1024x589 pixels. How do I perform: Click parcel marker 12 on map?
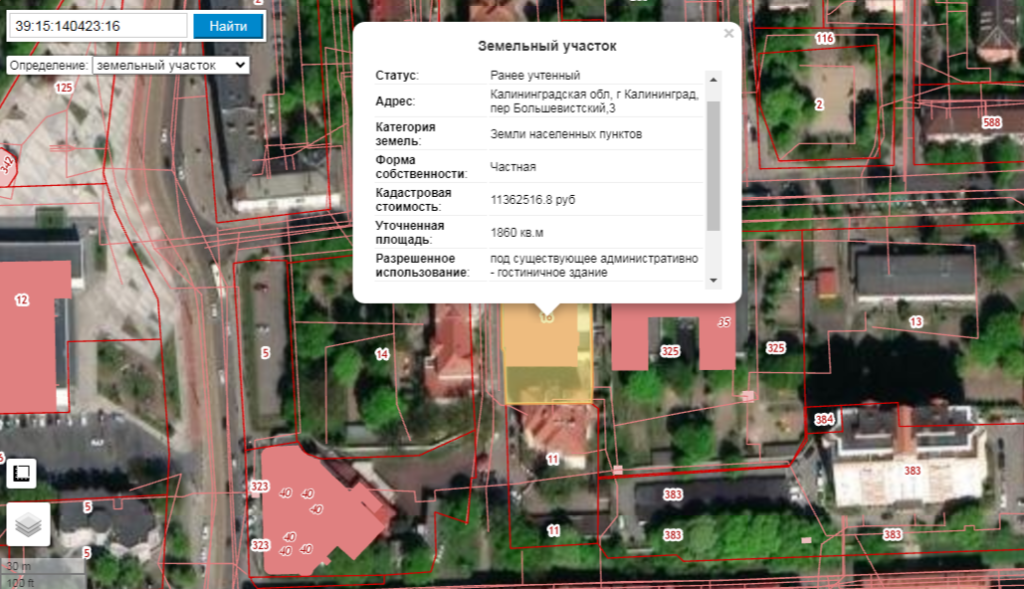tap(22, 299)
